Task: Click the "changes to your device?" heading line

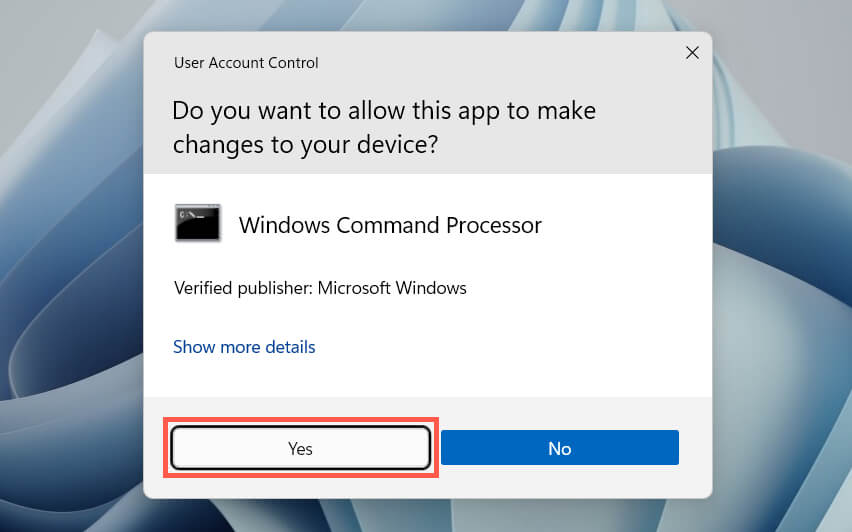Action: (x=305, y=144)
